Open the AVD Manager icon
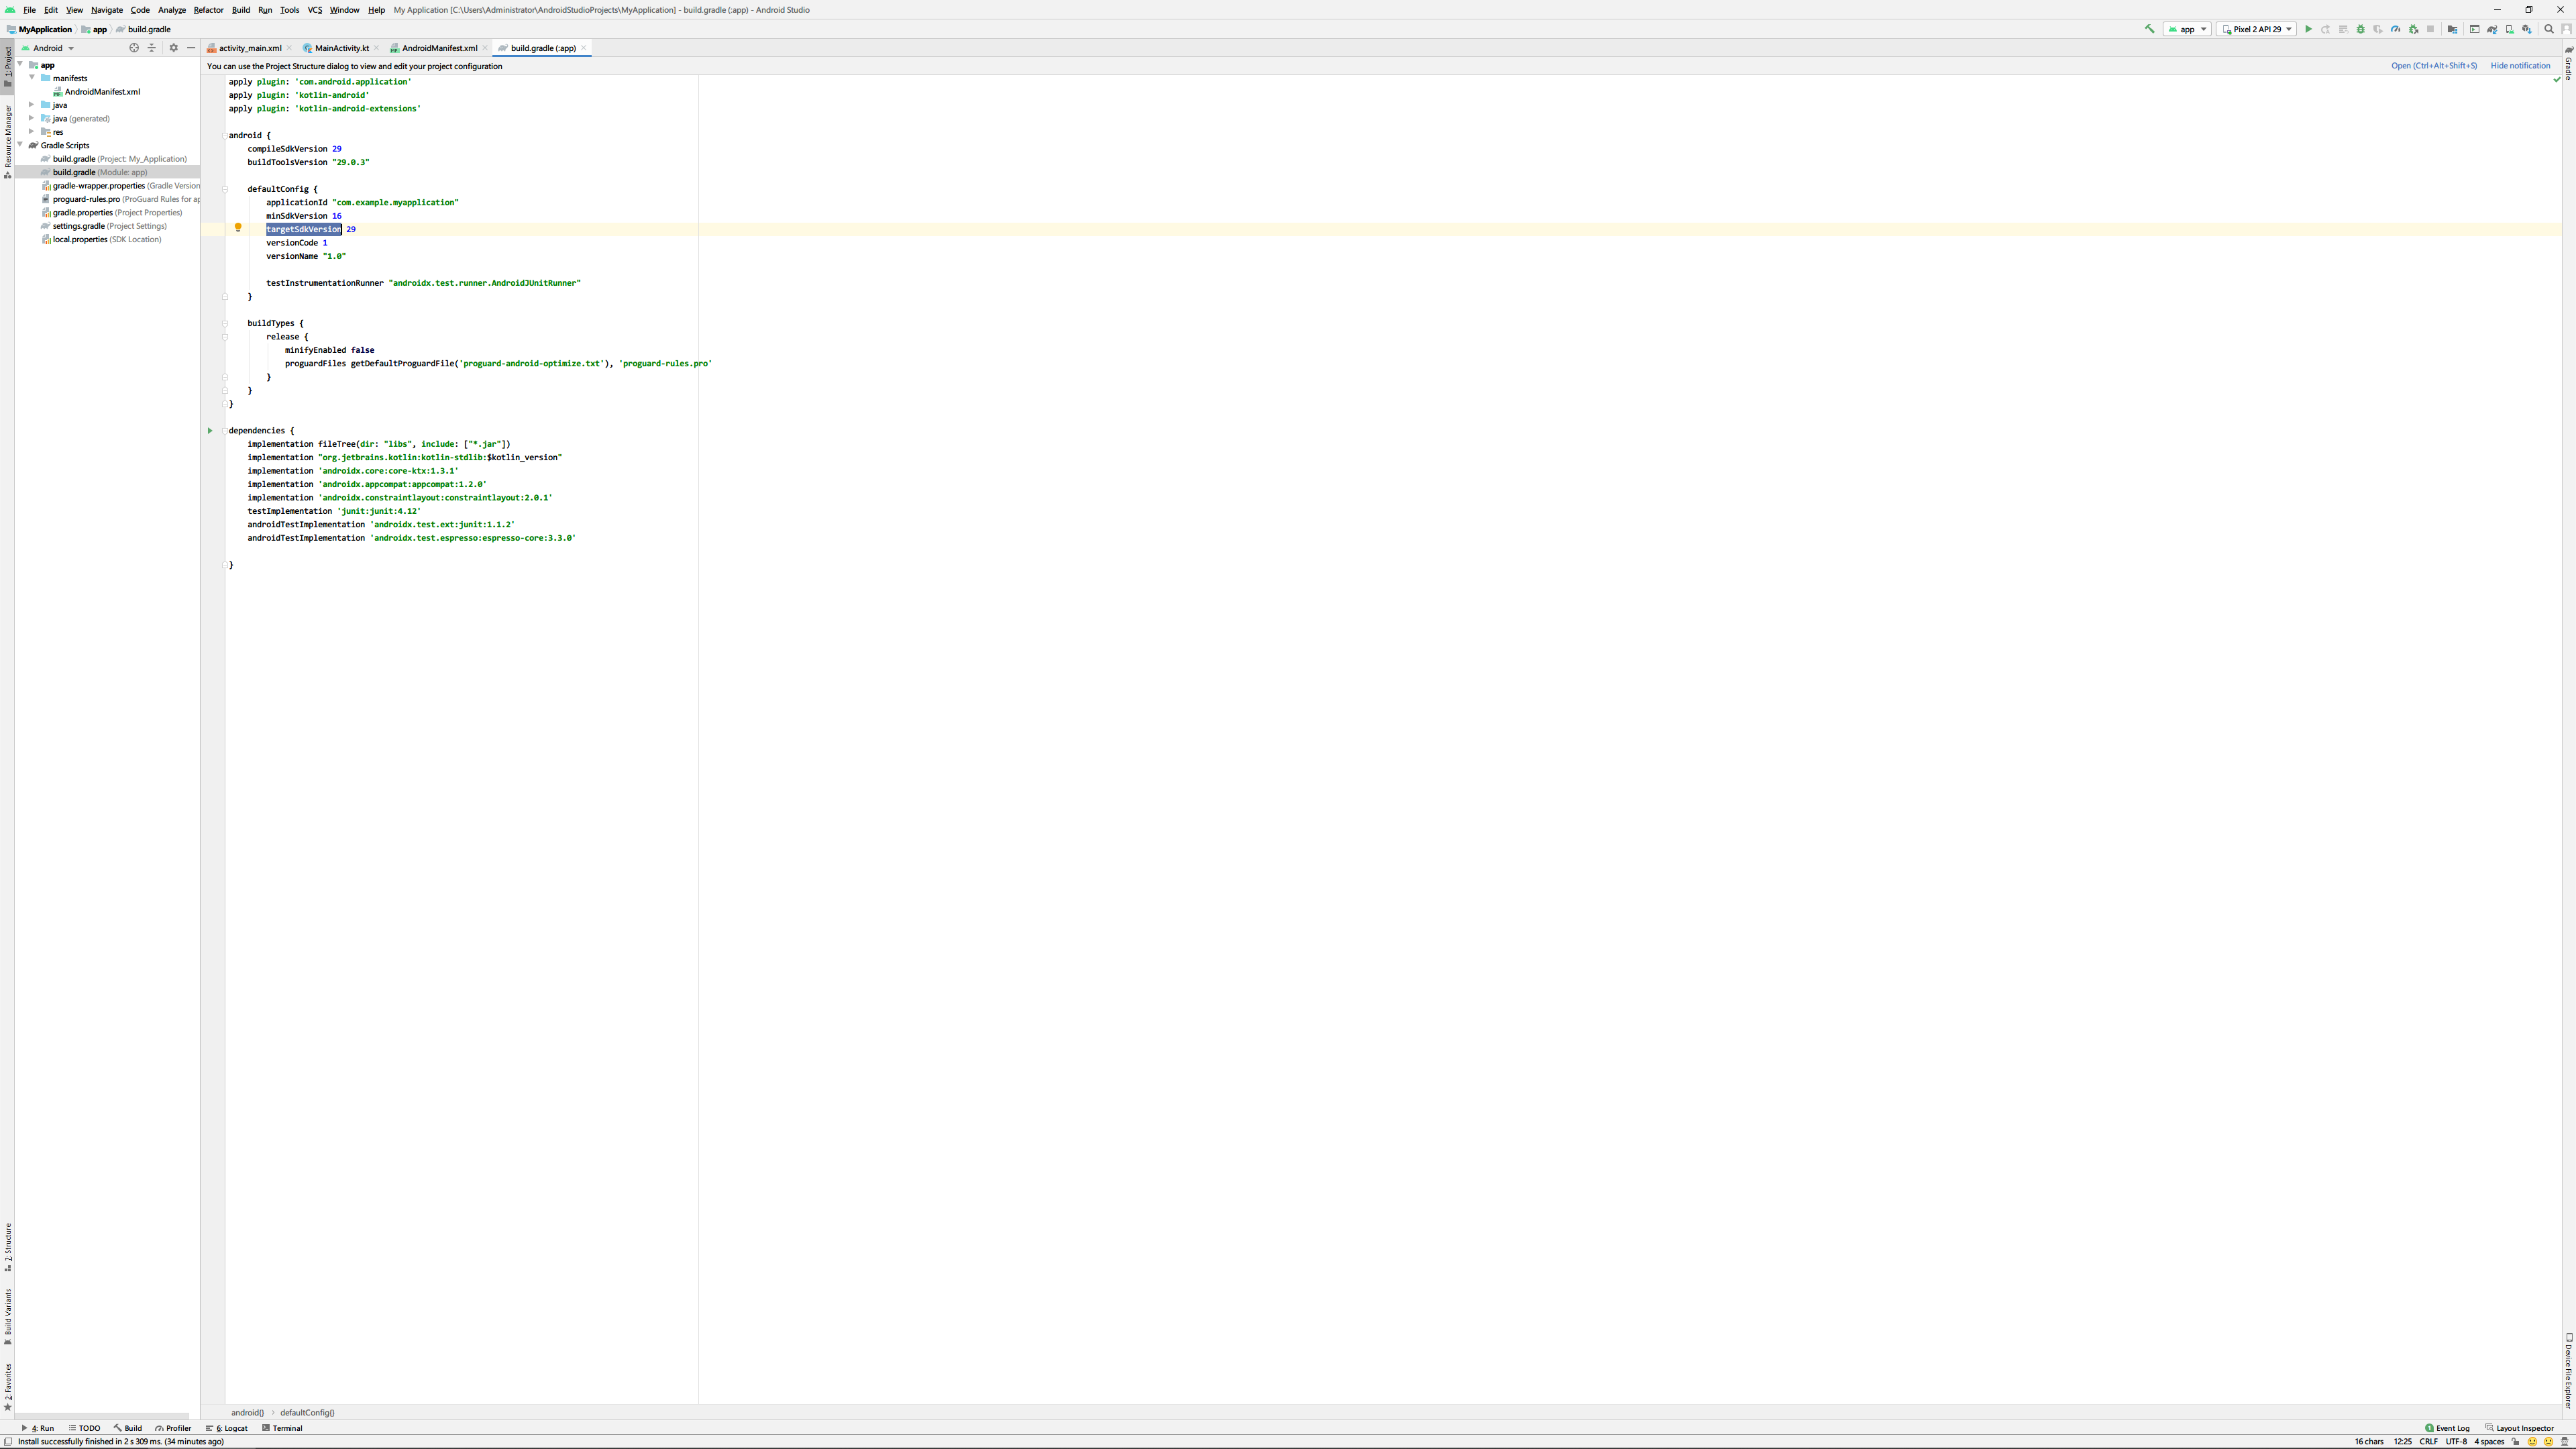This screenshot has height=1449, width=2576. (2510, 29)
